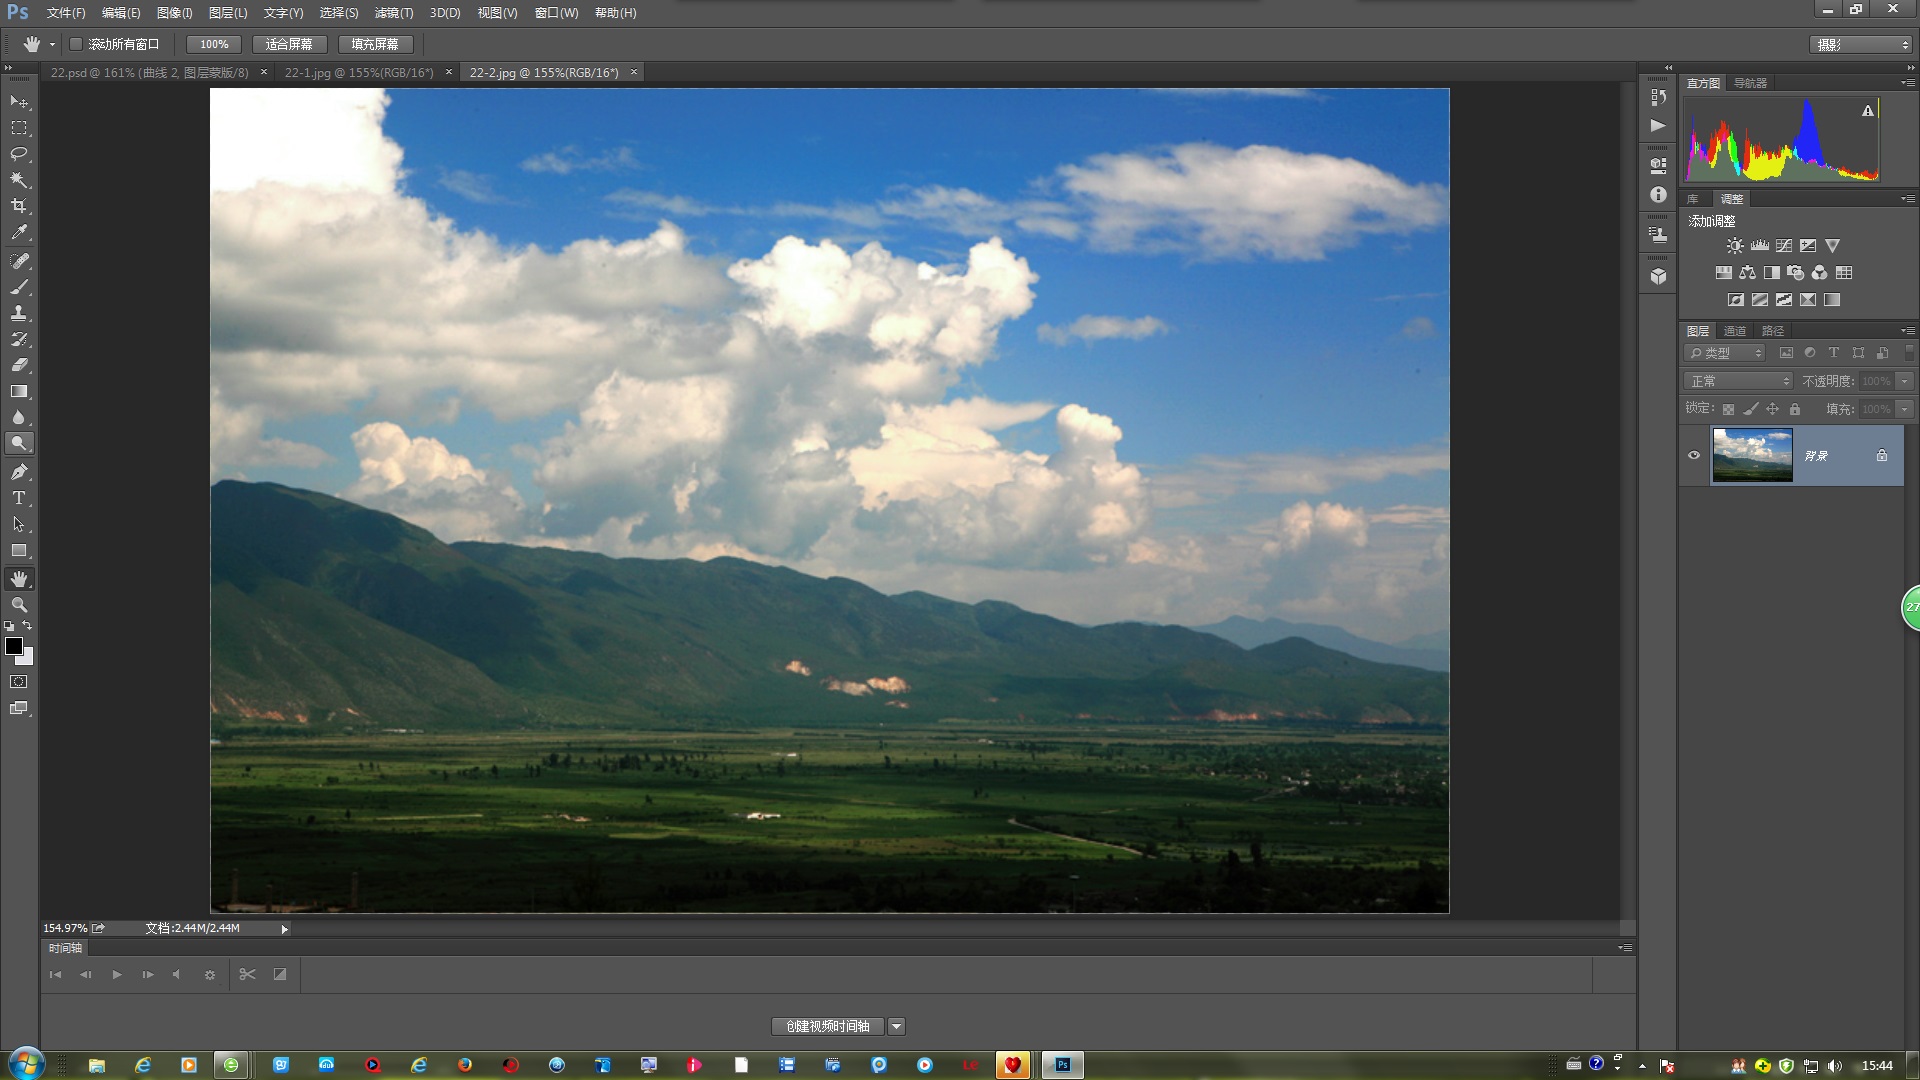Open the 图像(I) menu
The height and width of the screenshot is (1080, 1920).
point(174,13)
